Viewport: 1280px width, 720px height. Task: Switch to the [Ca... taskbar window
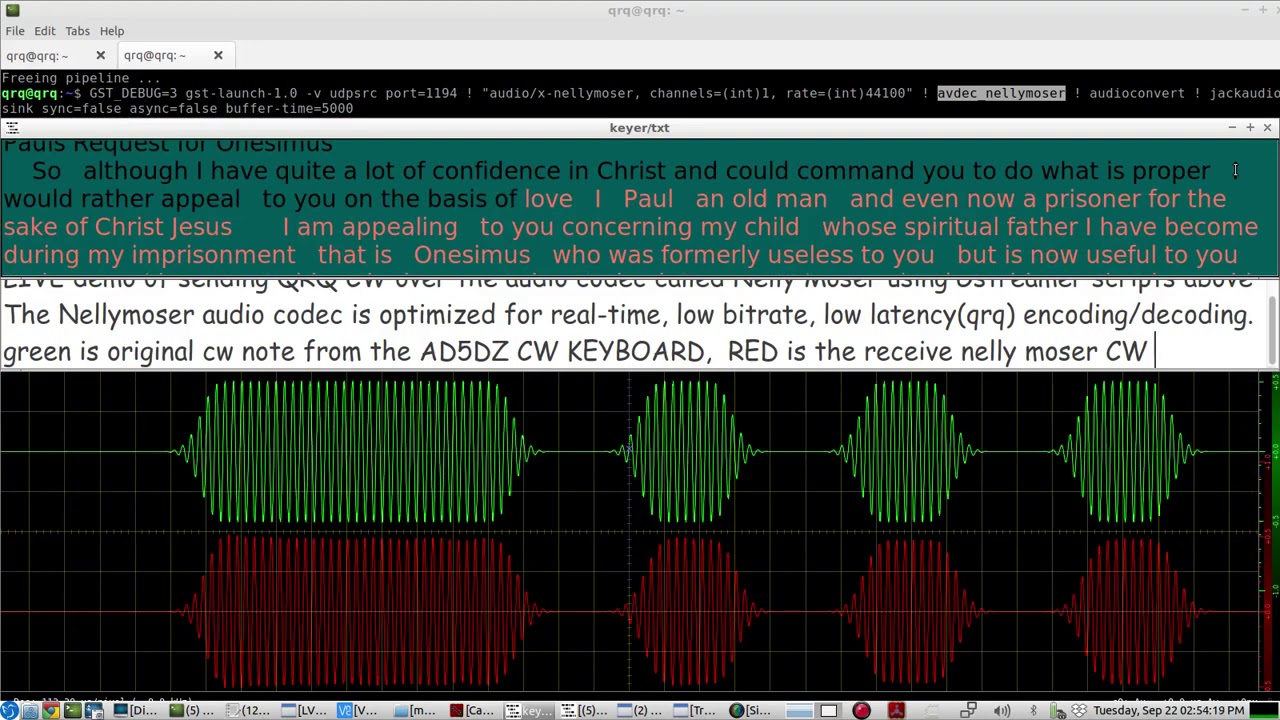[x=473, y=710]
